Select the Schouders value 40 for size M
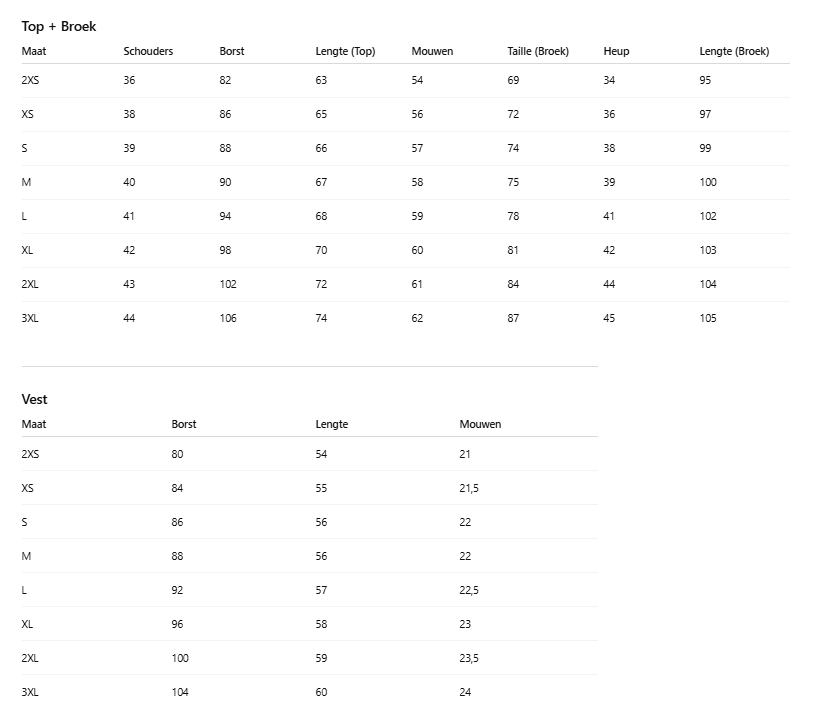Image resolution: width=817 pixels, height=721 pixels. coord(129,182)
